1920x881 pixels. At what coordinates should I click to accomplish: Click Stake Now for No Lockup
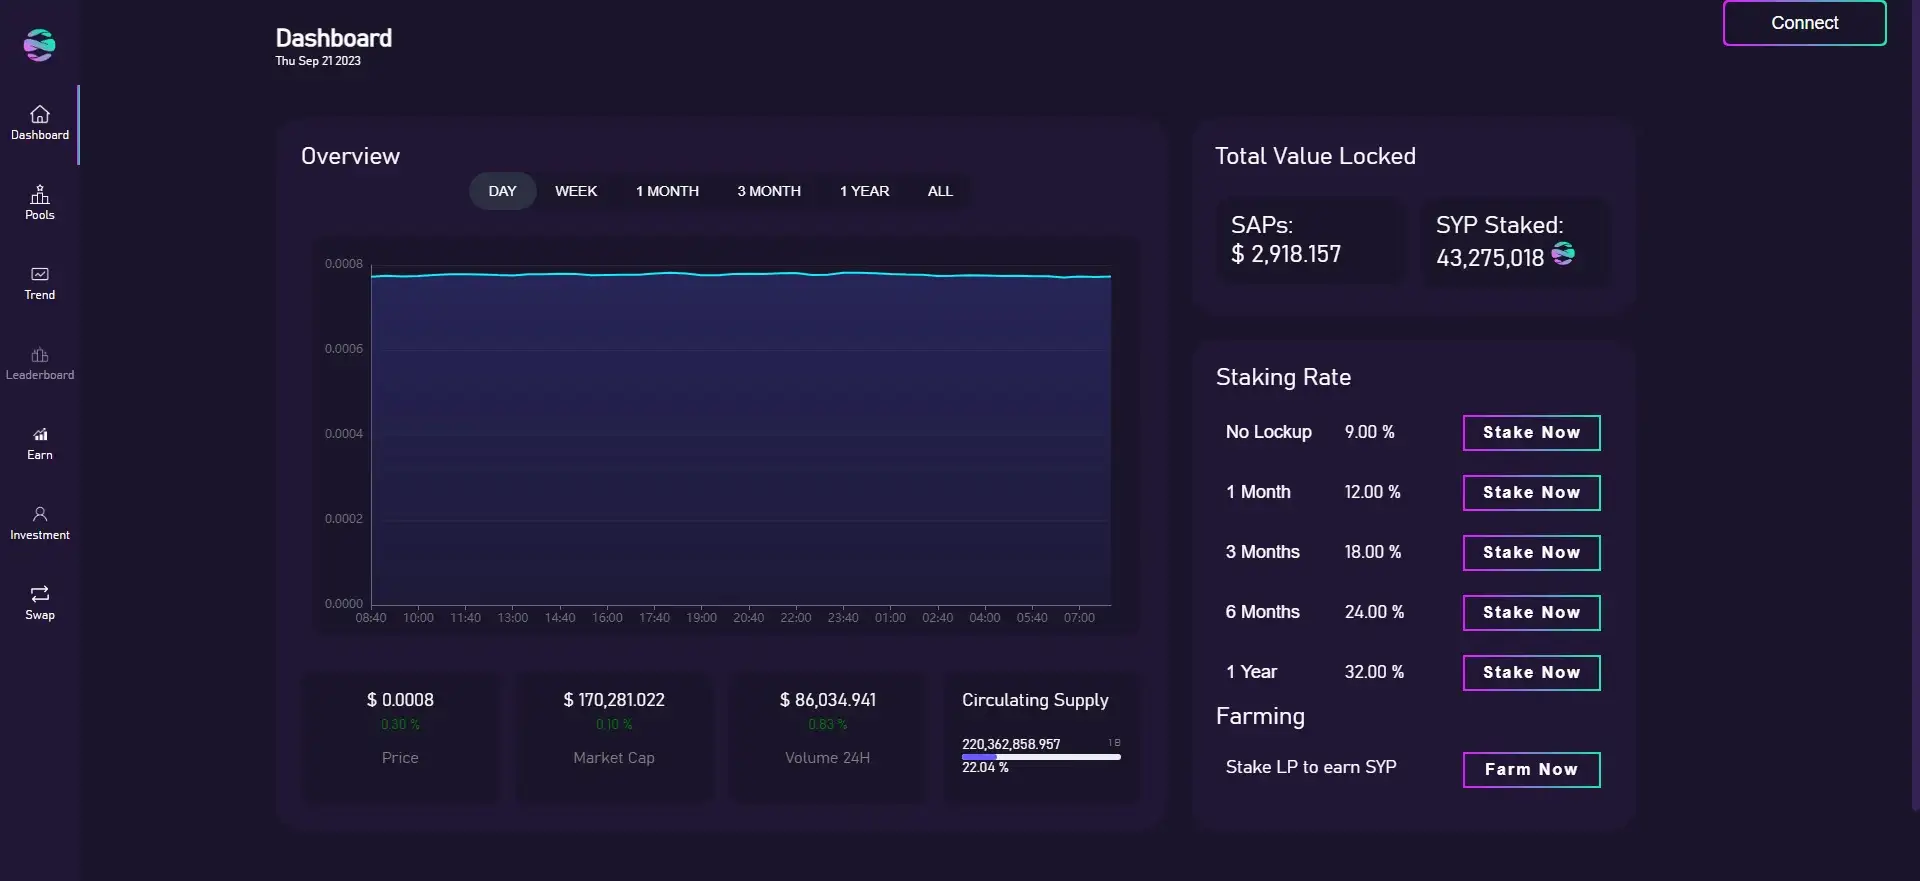tap(1531, 433)
